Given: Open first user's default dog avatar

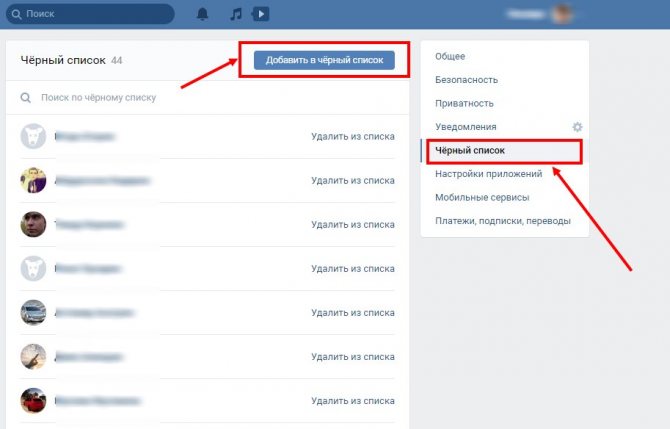Looking at the screenshot, I should click(33, 136).
